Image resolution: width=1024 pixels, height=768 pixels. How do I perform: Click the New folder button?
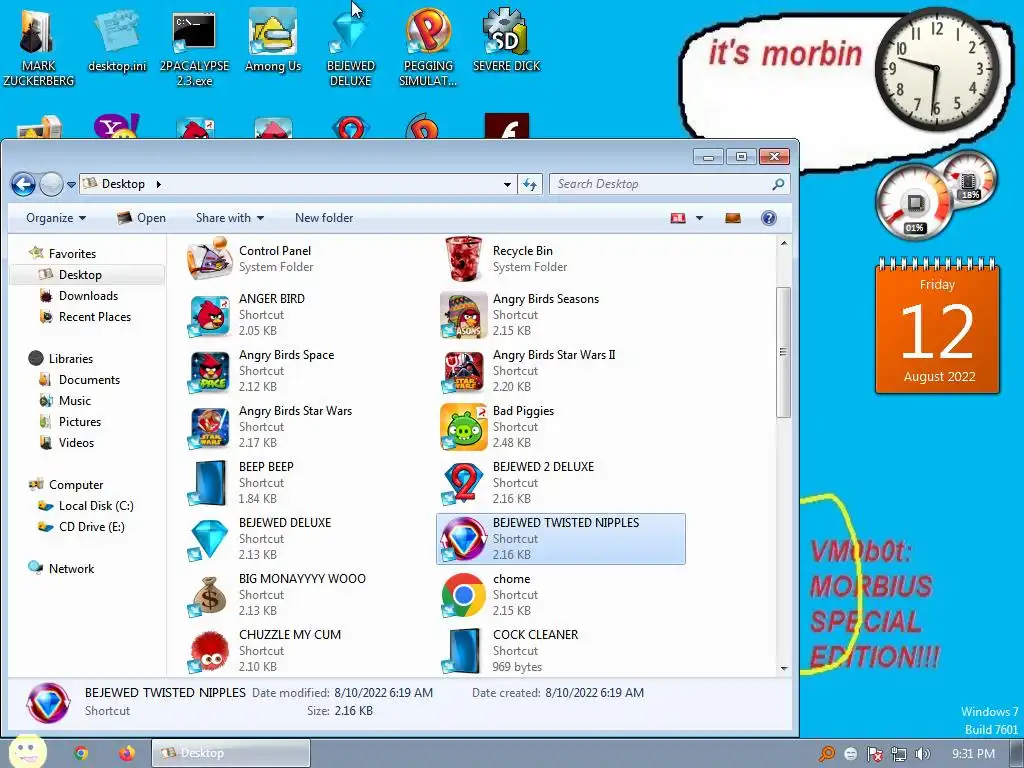(324, 218)
